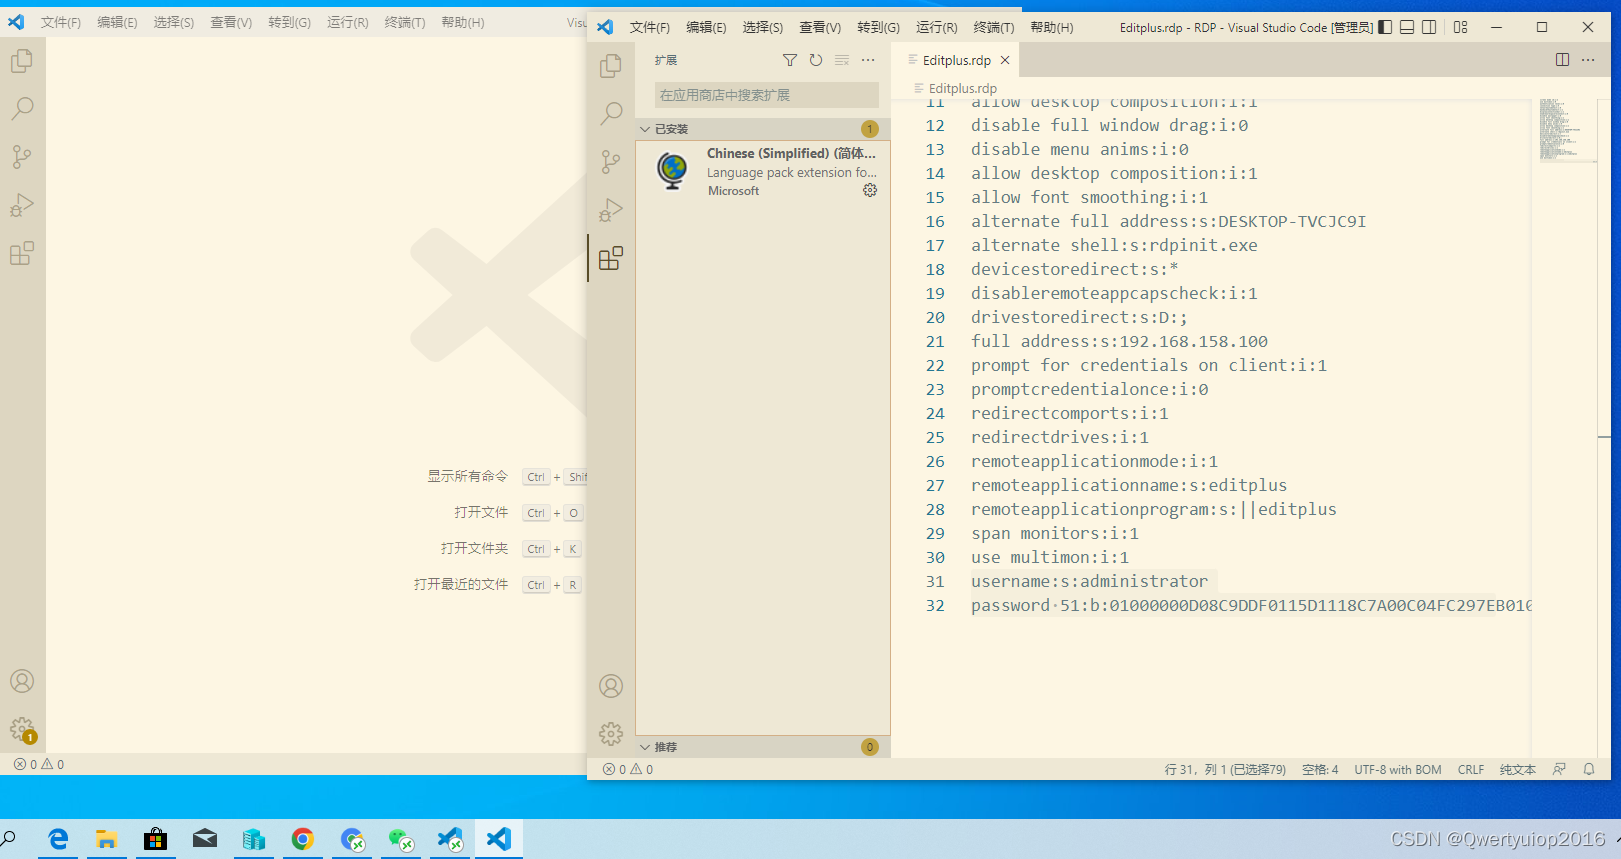
Task: Select Extensions view in front VS Code window
Action: coord(611,258)
